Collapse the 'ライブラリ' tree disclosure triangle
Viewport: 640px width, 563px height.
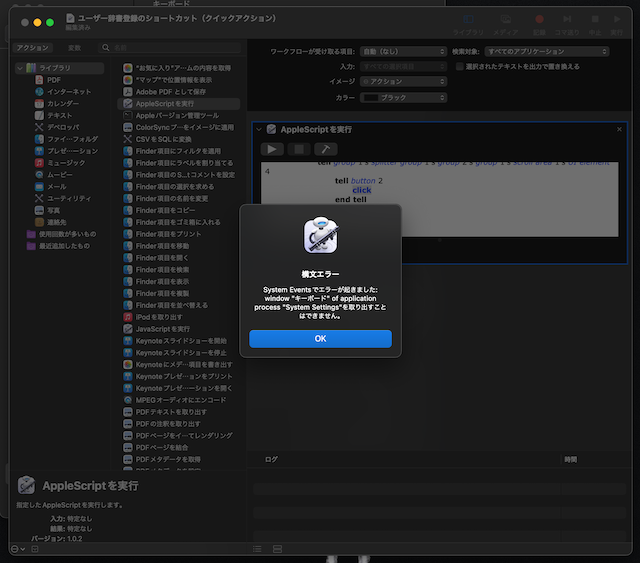[x=22, y=67]
